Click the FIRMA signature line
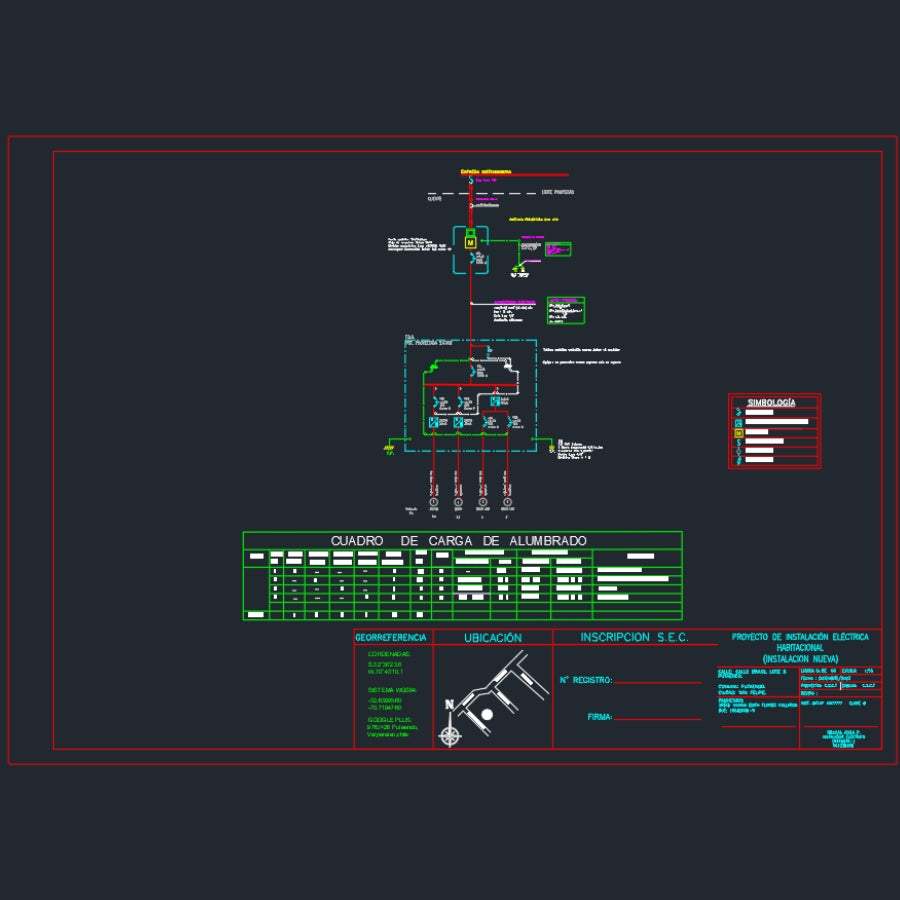This screenshot has width=900, height=900. point(657,718)
